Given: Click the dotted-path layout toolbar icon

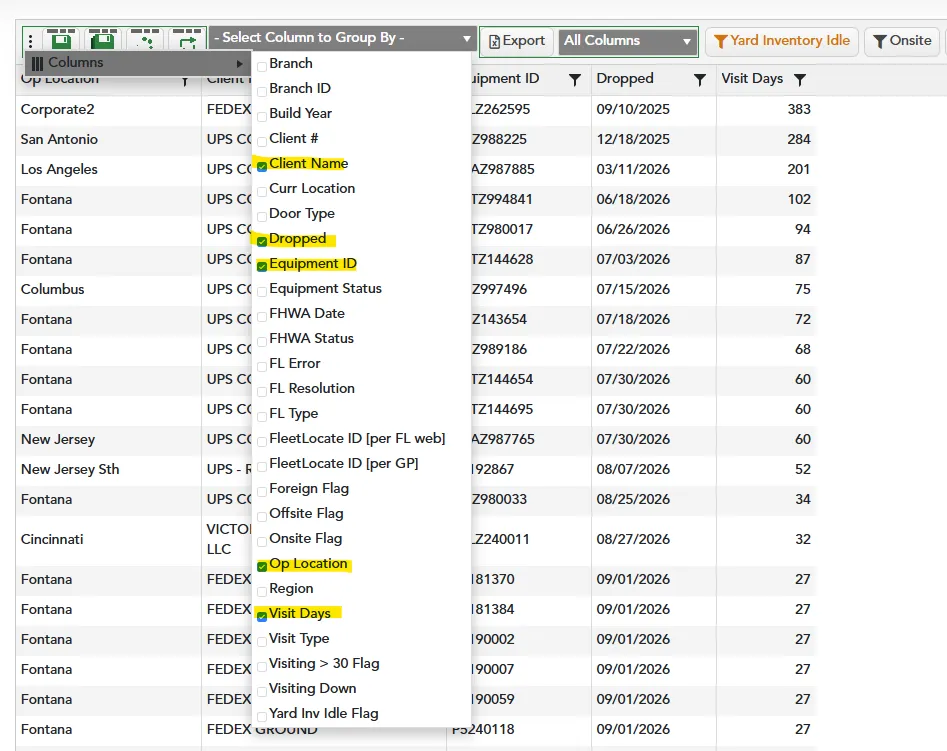Looking at the screenshot, I should 145,39.
